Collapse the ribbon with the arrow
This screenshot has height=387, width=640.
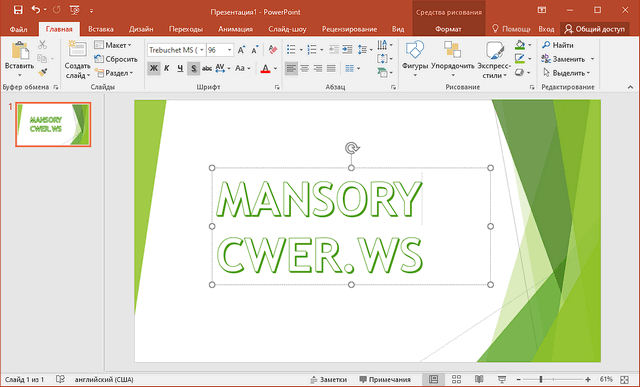[630, 87]
